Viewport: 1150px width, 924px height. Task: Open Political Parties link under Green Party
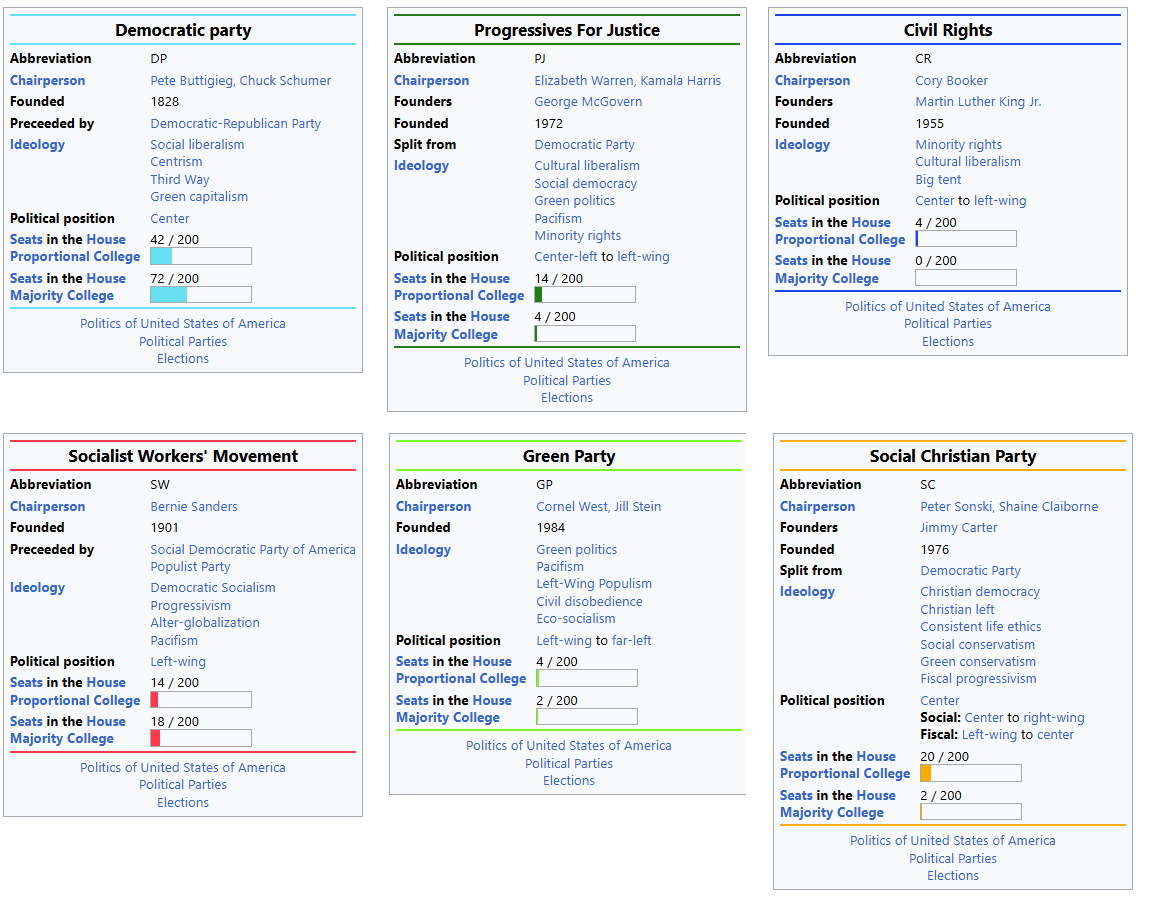point(568,763)
